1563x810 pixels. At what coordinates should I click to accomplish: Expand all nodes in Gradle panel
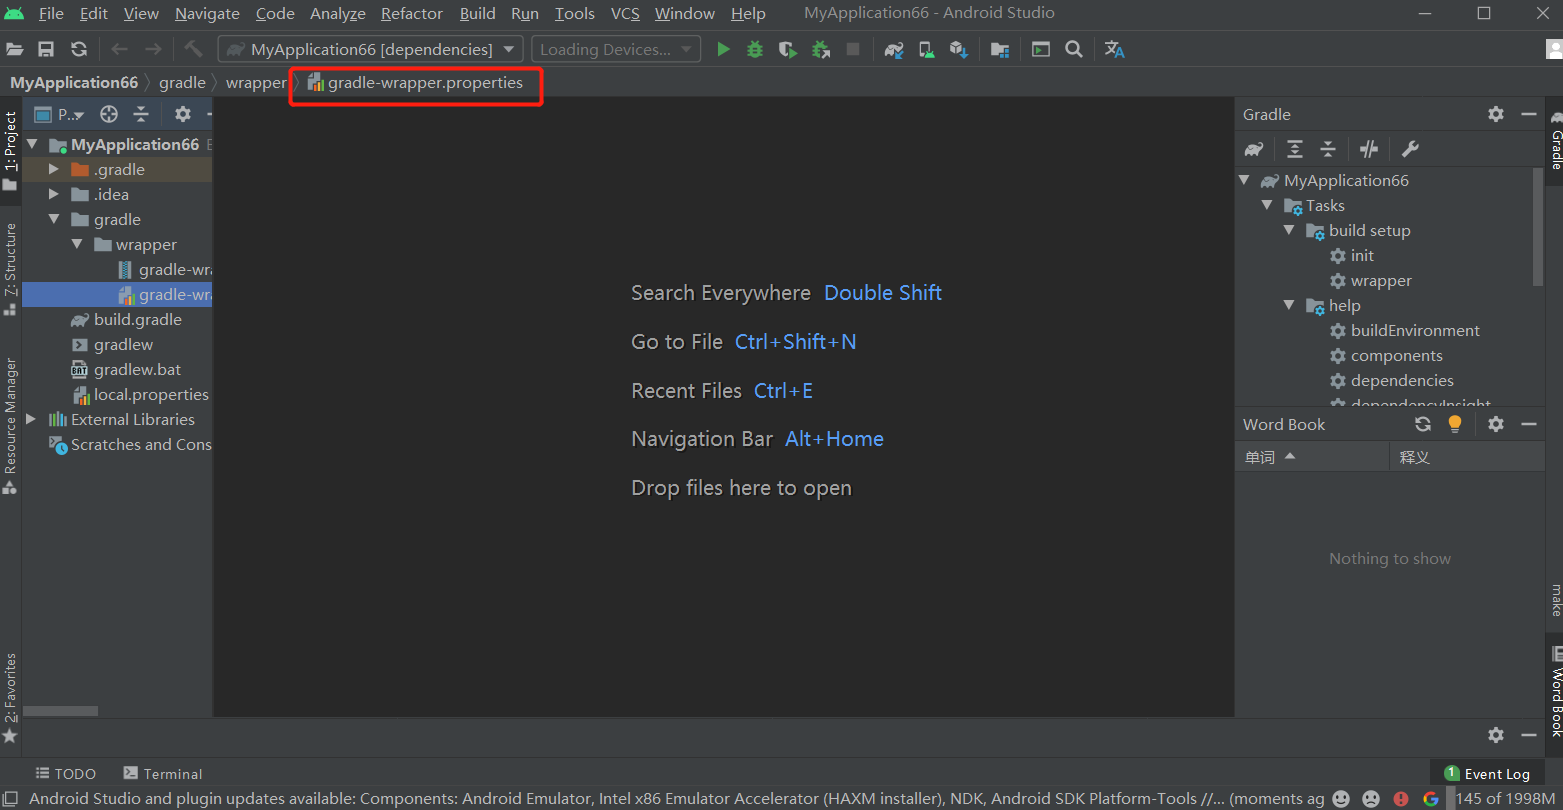(x=1295, y=149)
